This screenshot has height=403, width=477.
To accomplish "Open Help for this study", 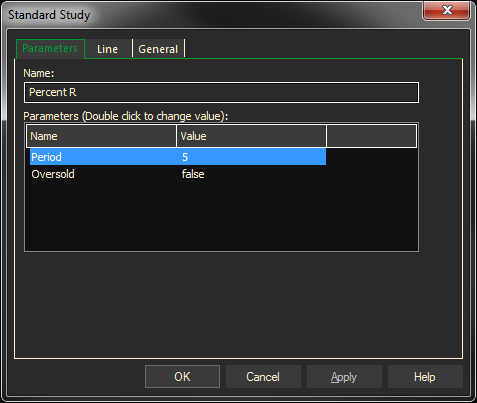I will click(x=425, y=377).
